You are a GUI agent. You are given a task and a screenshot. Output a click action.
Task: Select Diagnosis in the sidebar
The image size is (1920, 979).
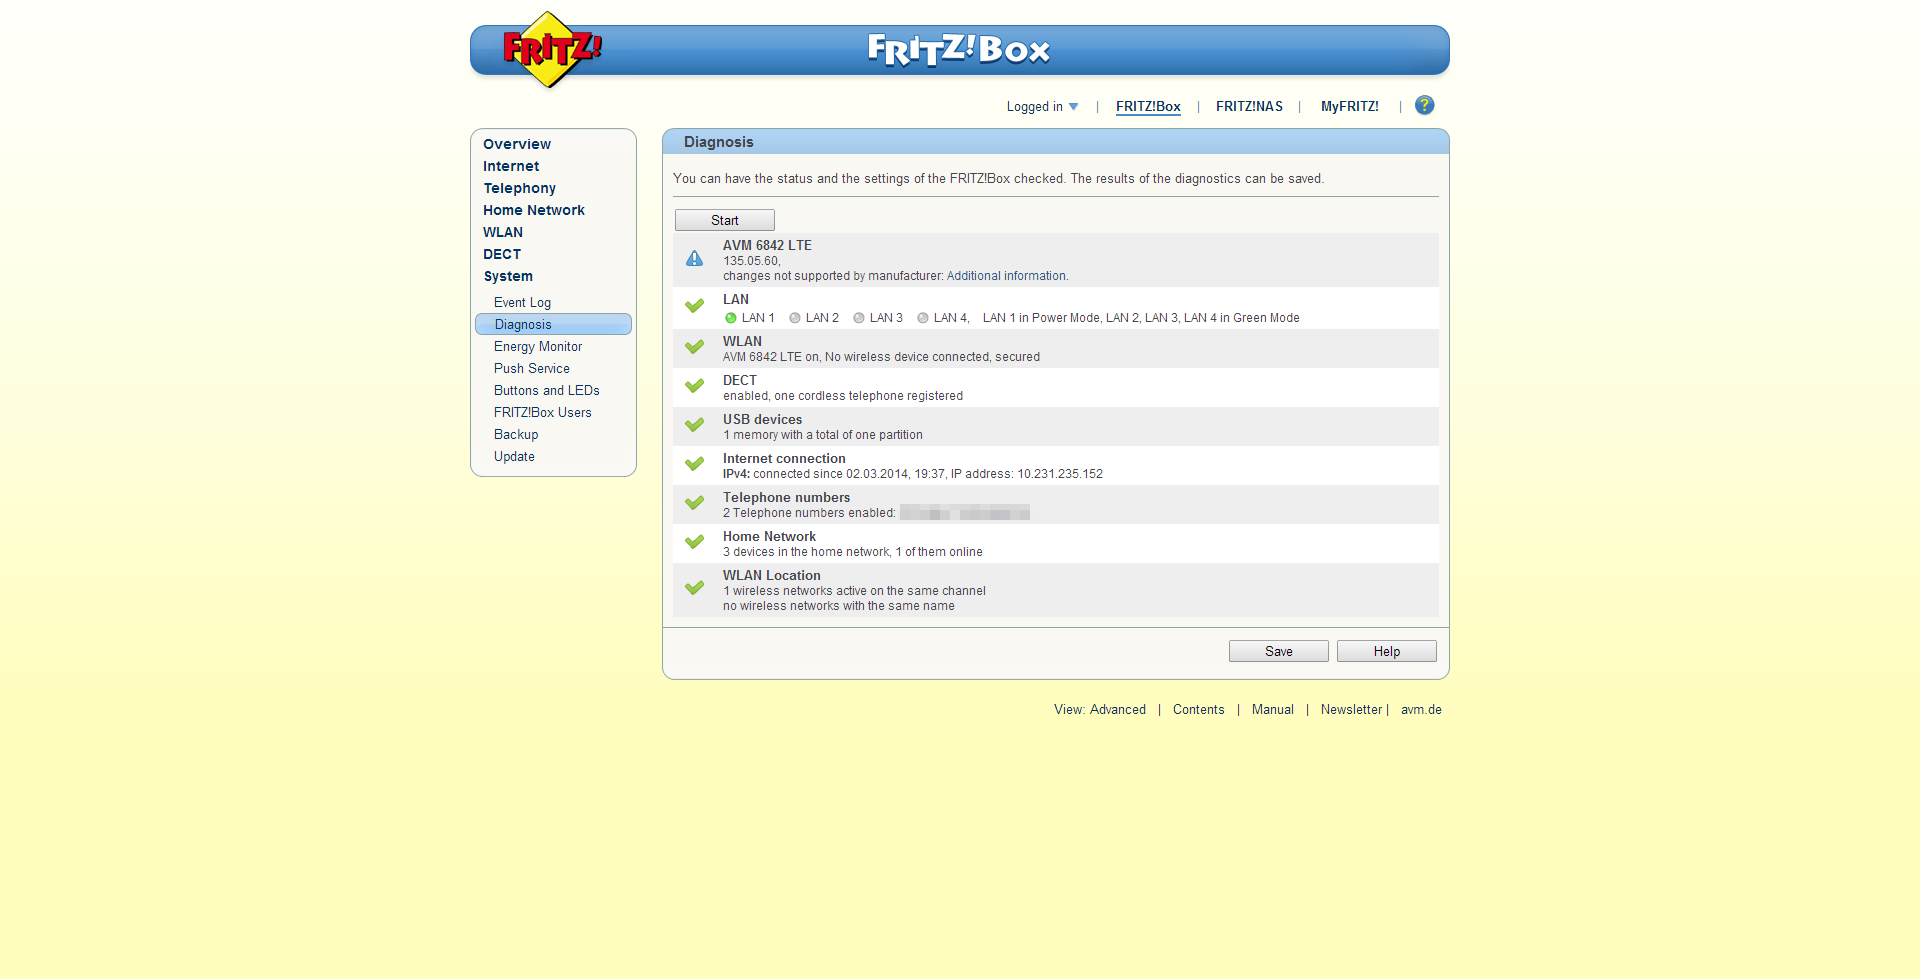(x=553, y=324)
